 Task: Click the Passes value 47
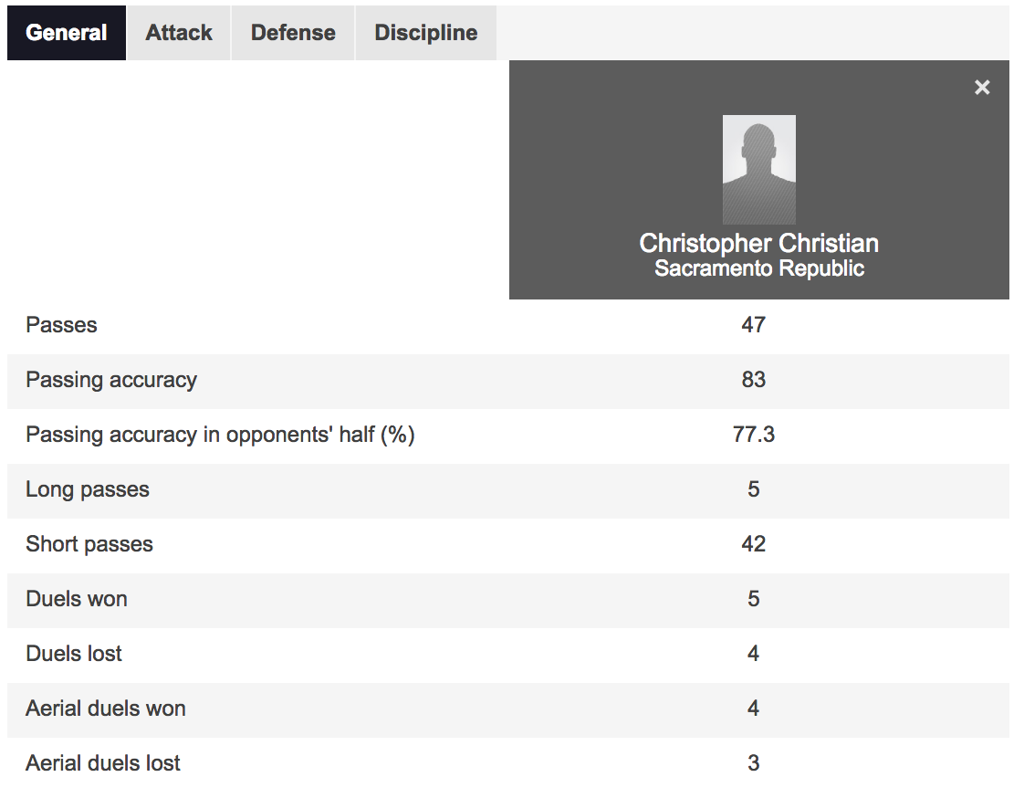[x=753, y=325]
